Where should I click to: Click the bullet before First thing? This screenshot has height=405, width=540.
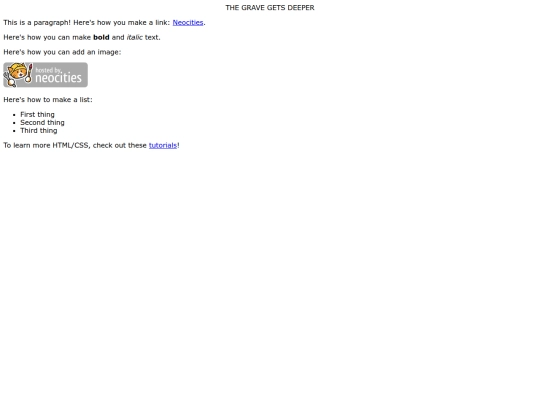pyautogui.click(x=14, y=115)
